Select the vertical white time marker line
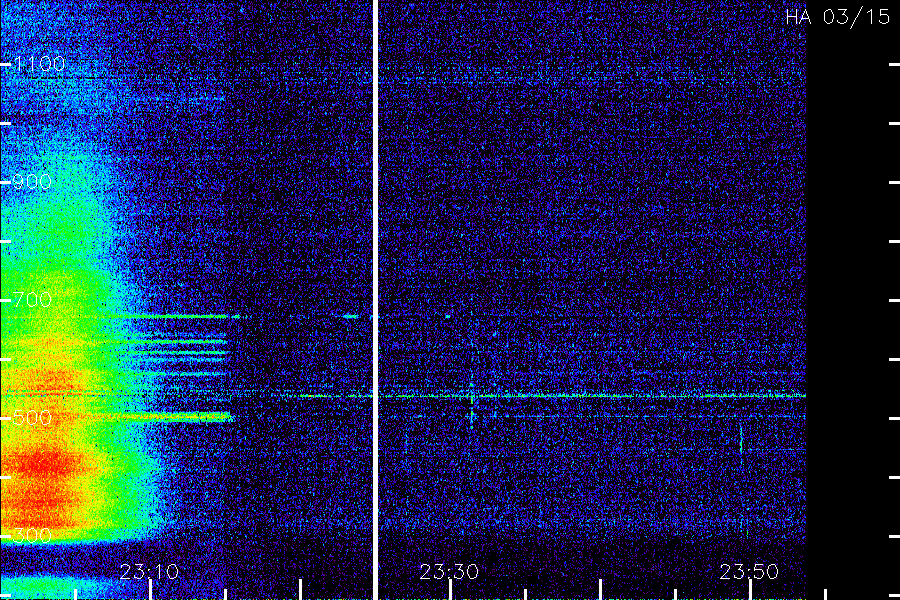This screenshot has width=900, height=600. pos(375,300)
